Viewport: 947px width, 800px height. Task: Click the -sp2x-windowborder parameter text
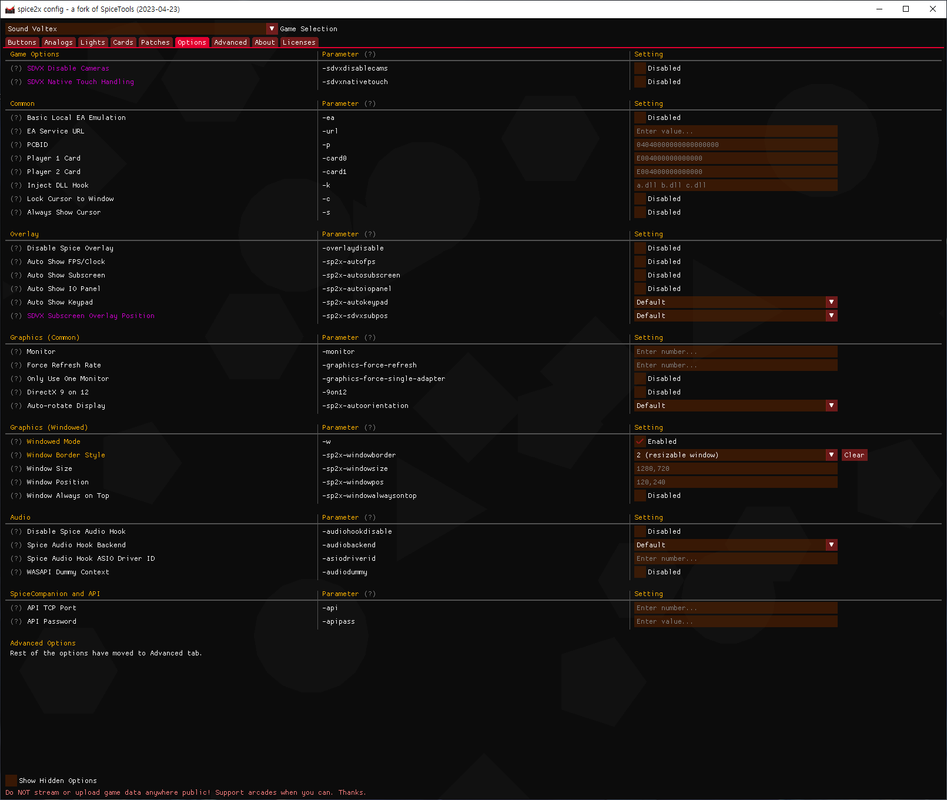(x=359, y=455)
